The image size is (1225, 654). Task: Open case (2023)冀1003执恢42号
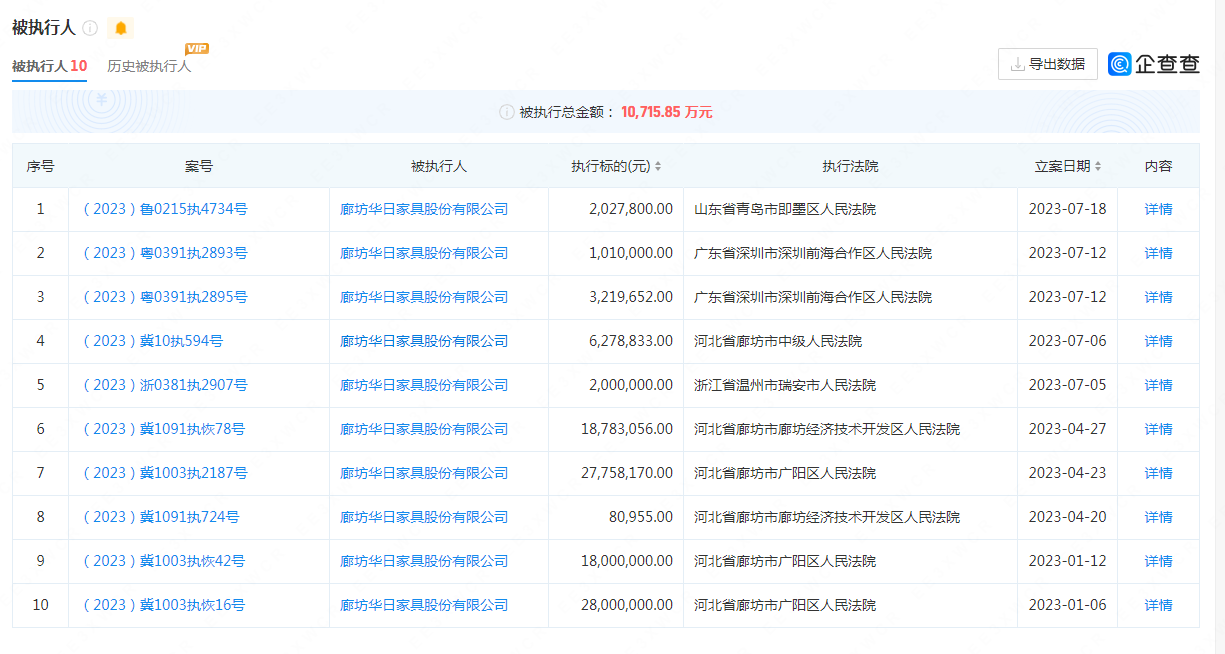tap(164, 561)
